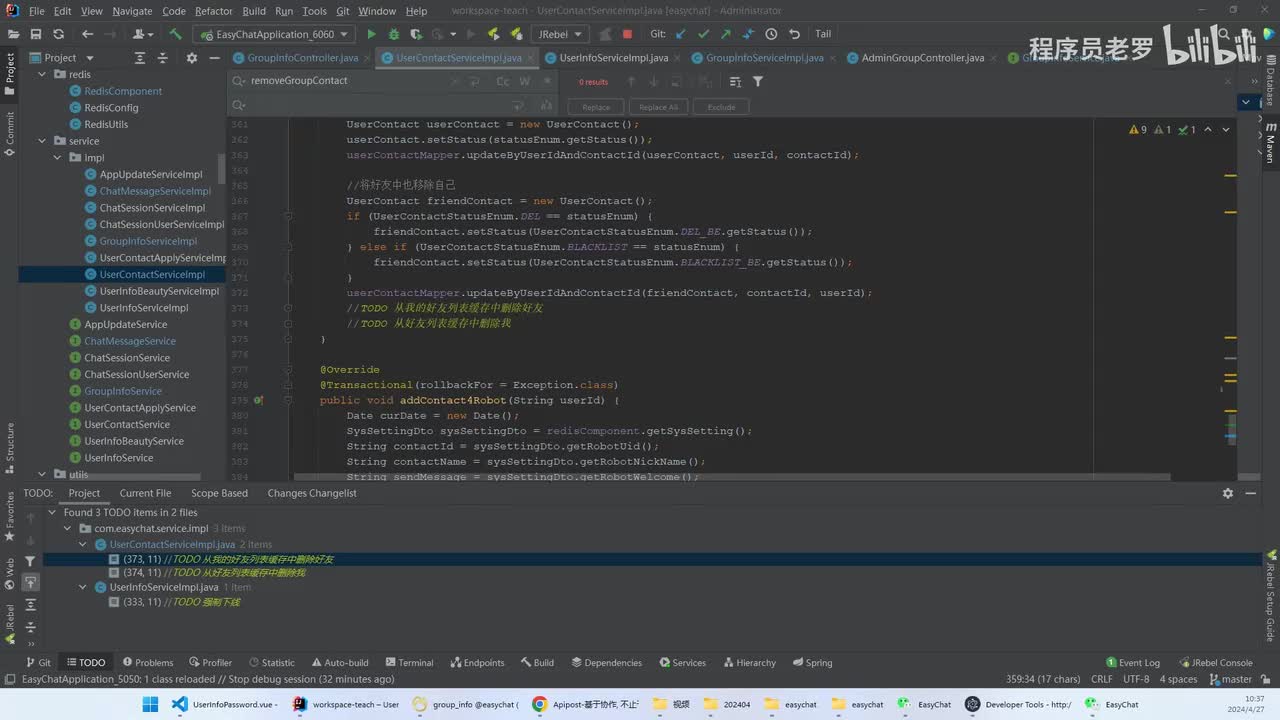Image resolution: width=1280 pixels, height=720 pixels.
Task: Toggle Words (W) option in find bar
Action: click(x=524, y=81)
